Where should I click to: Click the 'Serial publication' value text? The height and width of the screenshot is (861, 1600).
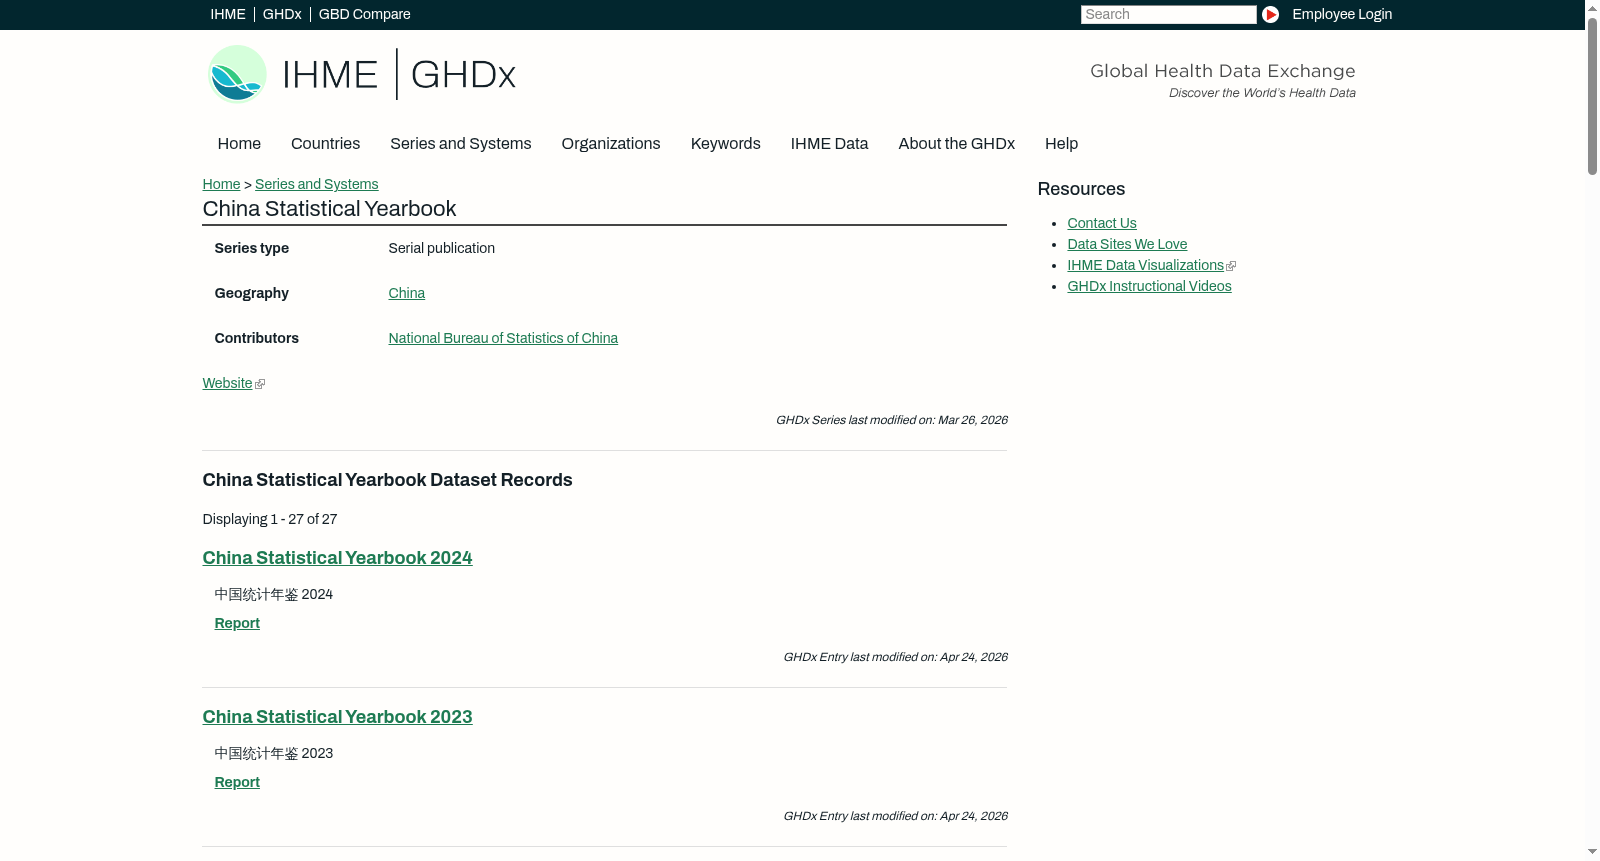coord(441,248)
